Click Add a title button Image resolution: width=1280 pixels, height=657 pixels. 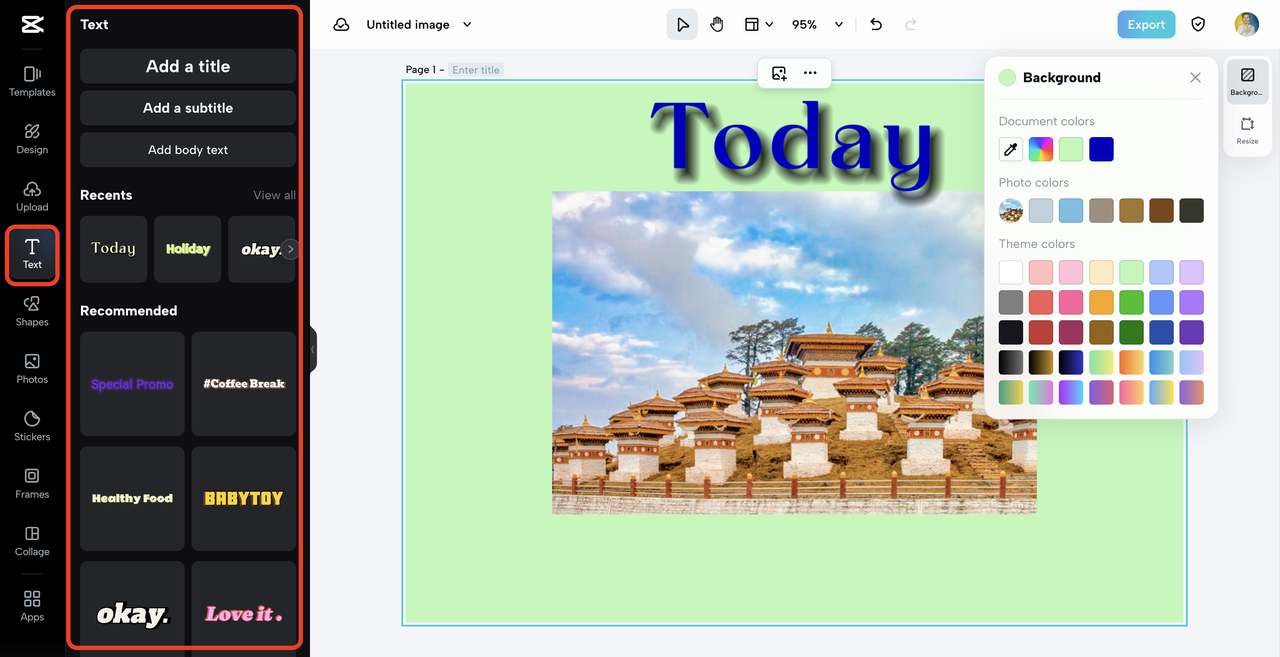(x=188, y=66)
